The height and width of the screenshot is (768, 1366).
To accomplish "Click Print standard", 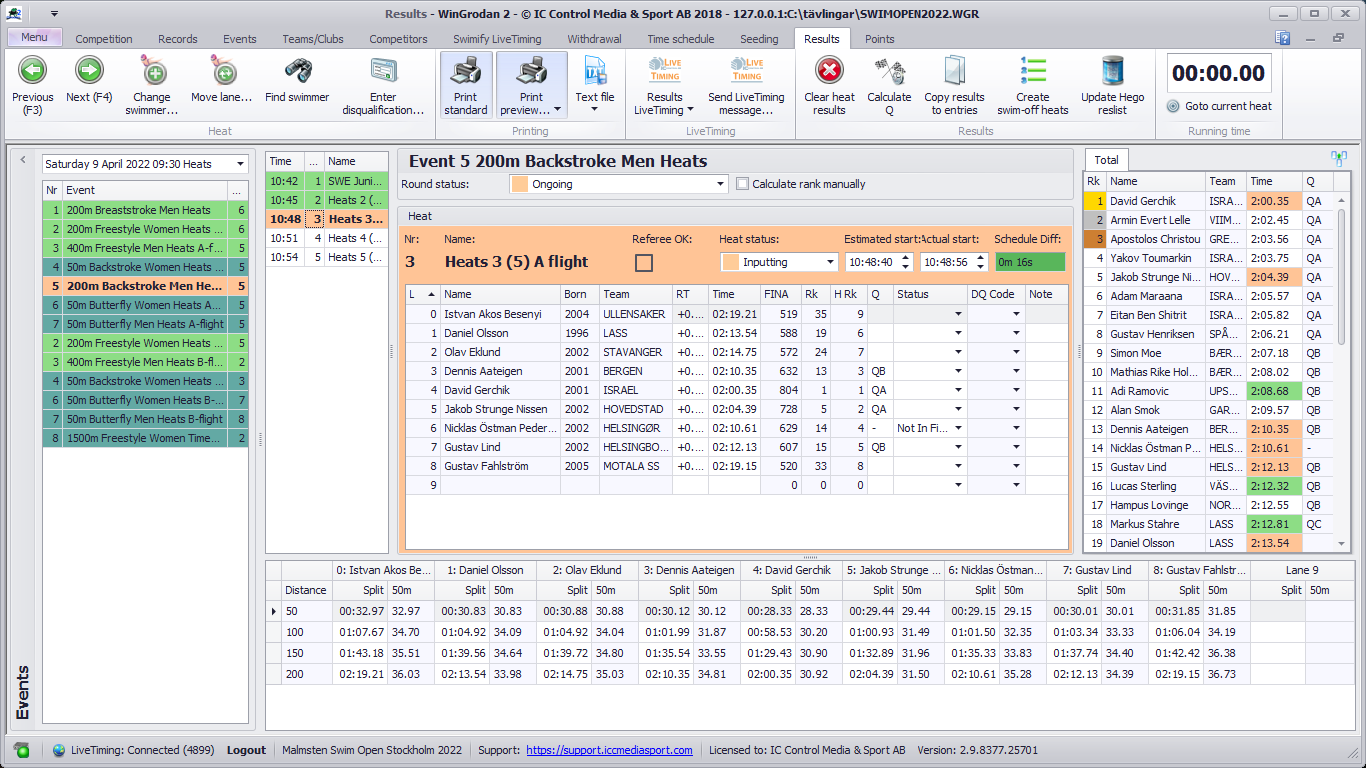I will click(466, 85).
